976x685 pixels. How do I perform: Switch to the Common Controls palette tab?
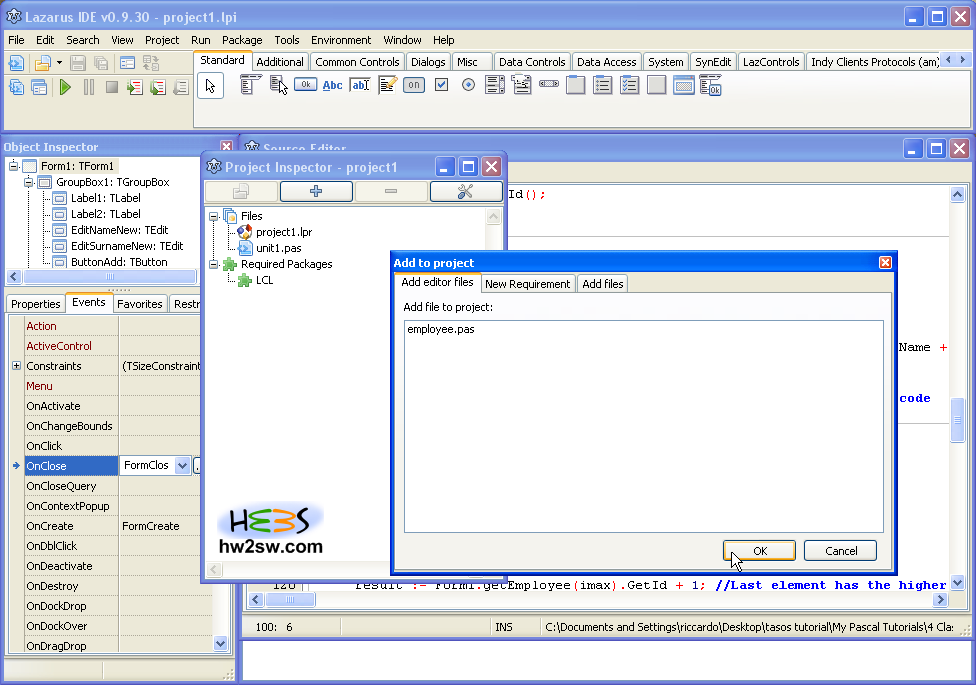[x=357, y=62]
